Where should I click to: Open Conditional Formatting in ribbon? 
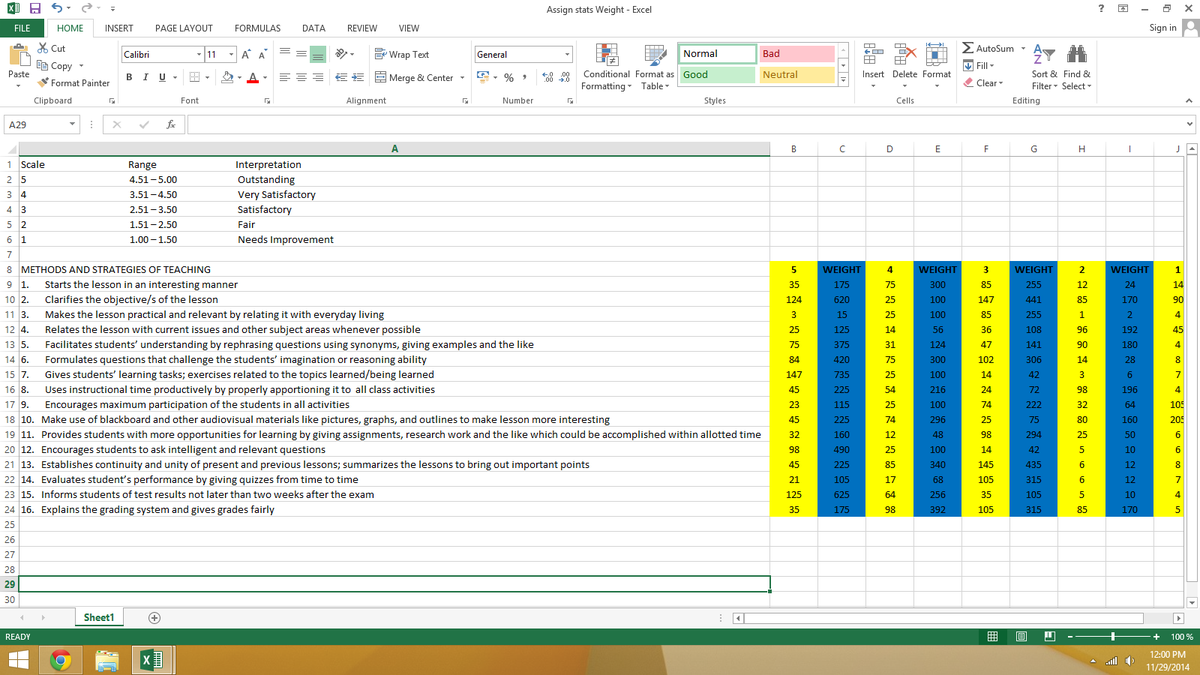pyautogui.click(x=606, y=67)
